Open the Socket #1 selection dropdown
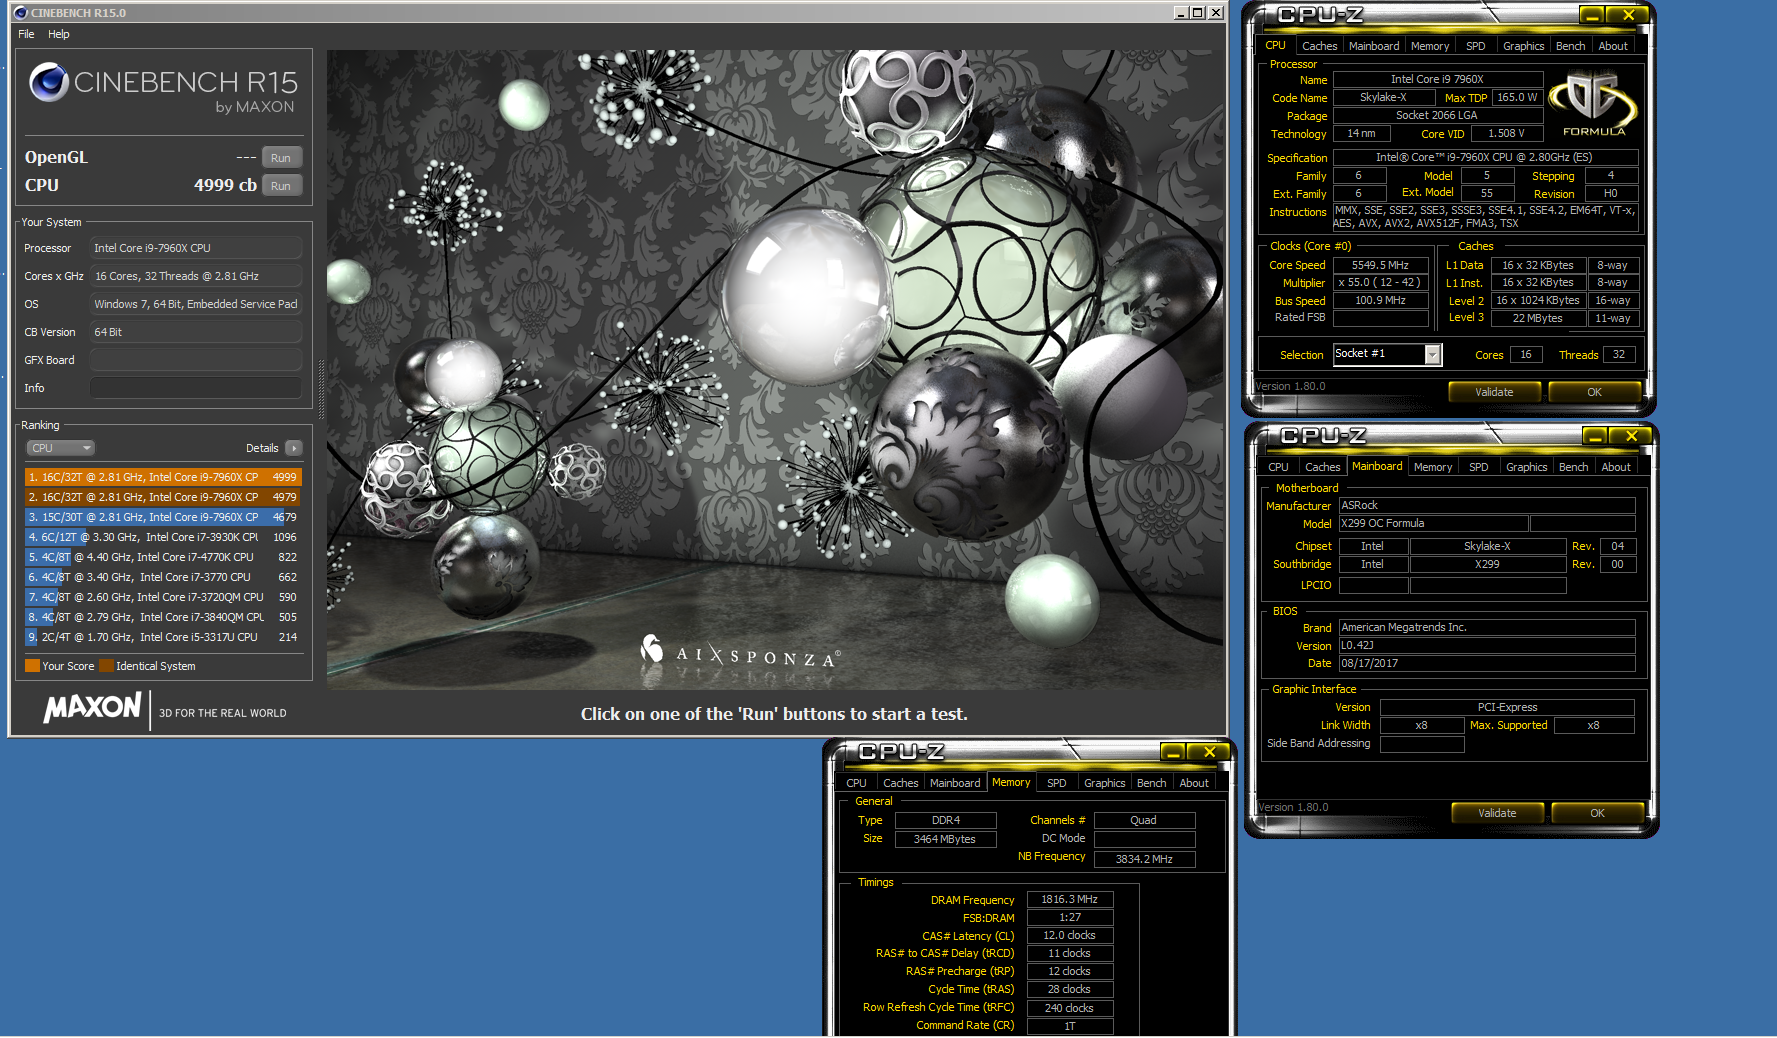This screenshot has width=1777, height=1038. (1387, 354)
